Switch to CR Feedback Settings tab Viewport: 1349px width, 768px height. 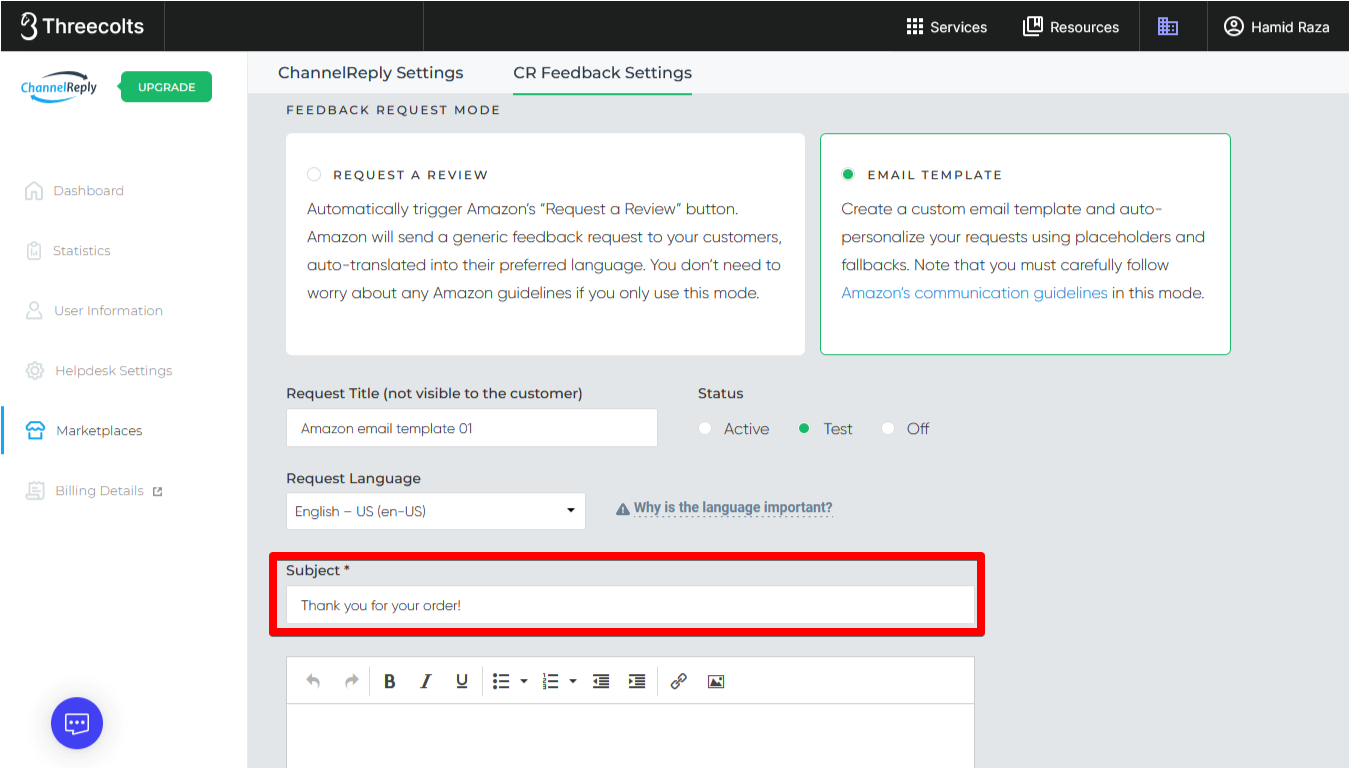click(603, 73)
